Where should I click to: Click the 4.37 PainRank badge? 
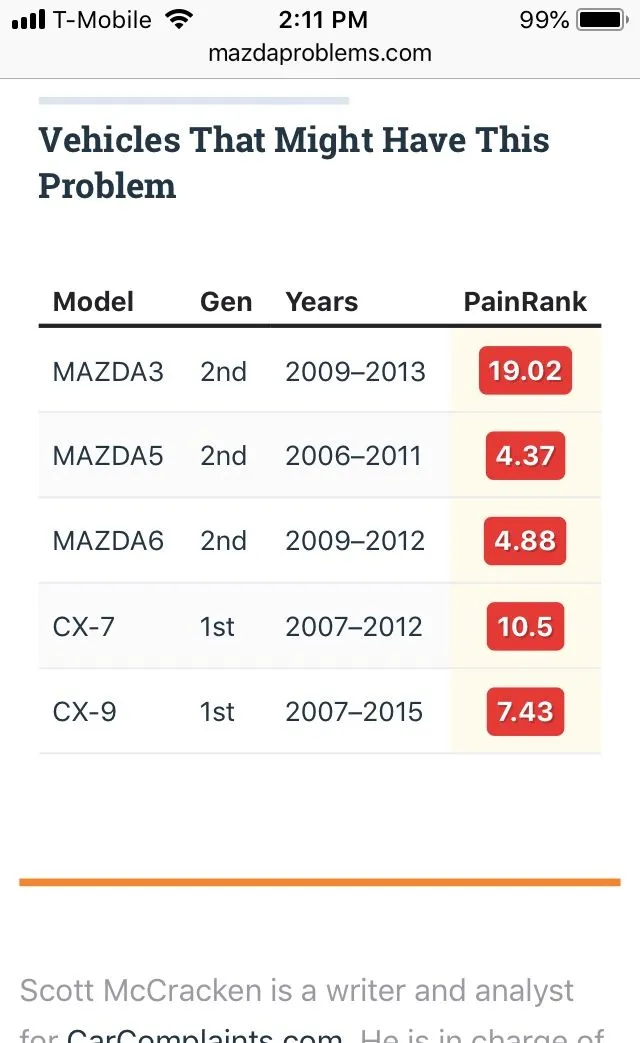pyautogui.click(x=525, y=456)
